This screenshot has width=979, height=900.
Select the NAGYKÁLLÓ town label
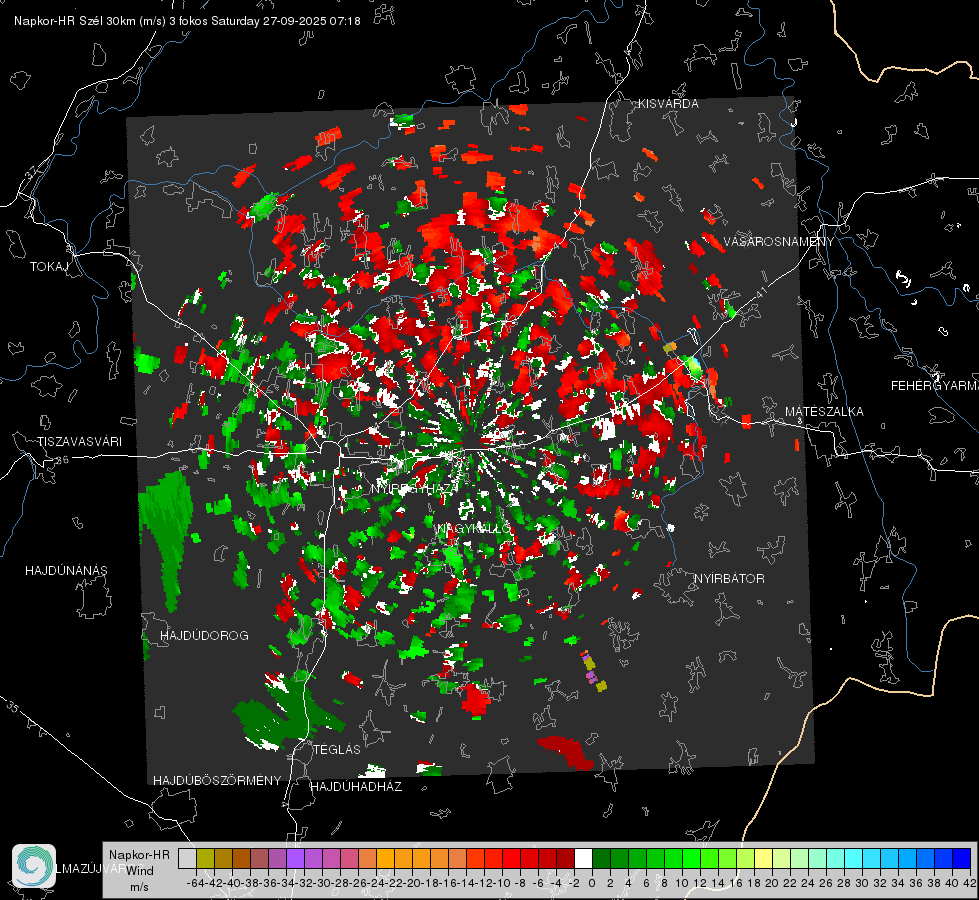[x=473, y=529]
